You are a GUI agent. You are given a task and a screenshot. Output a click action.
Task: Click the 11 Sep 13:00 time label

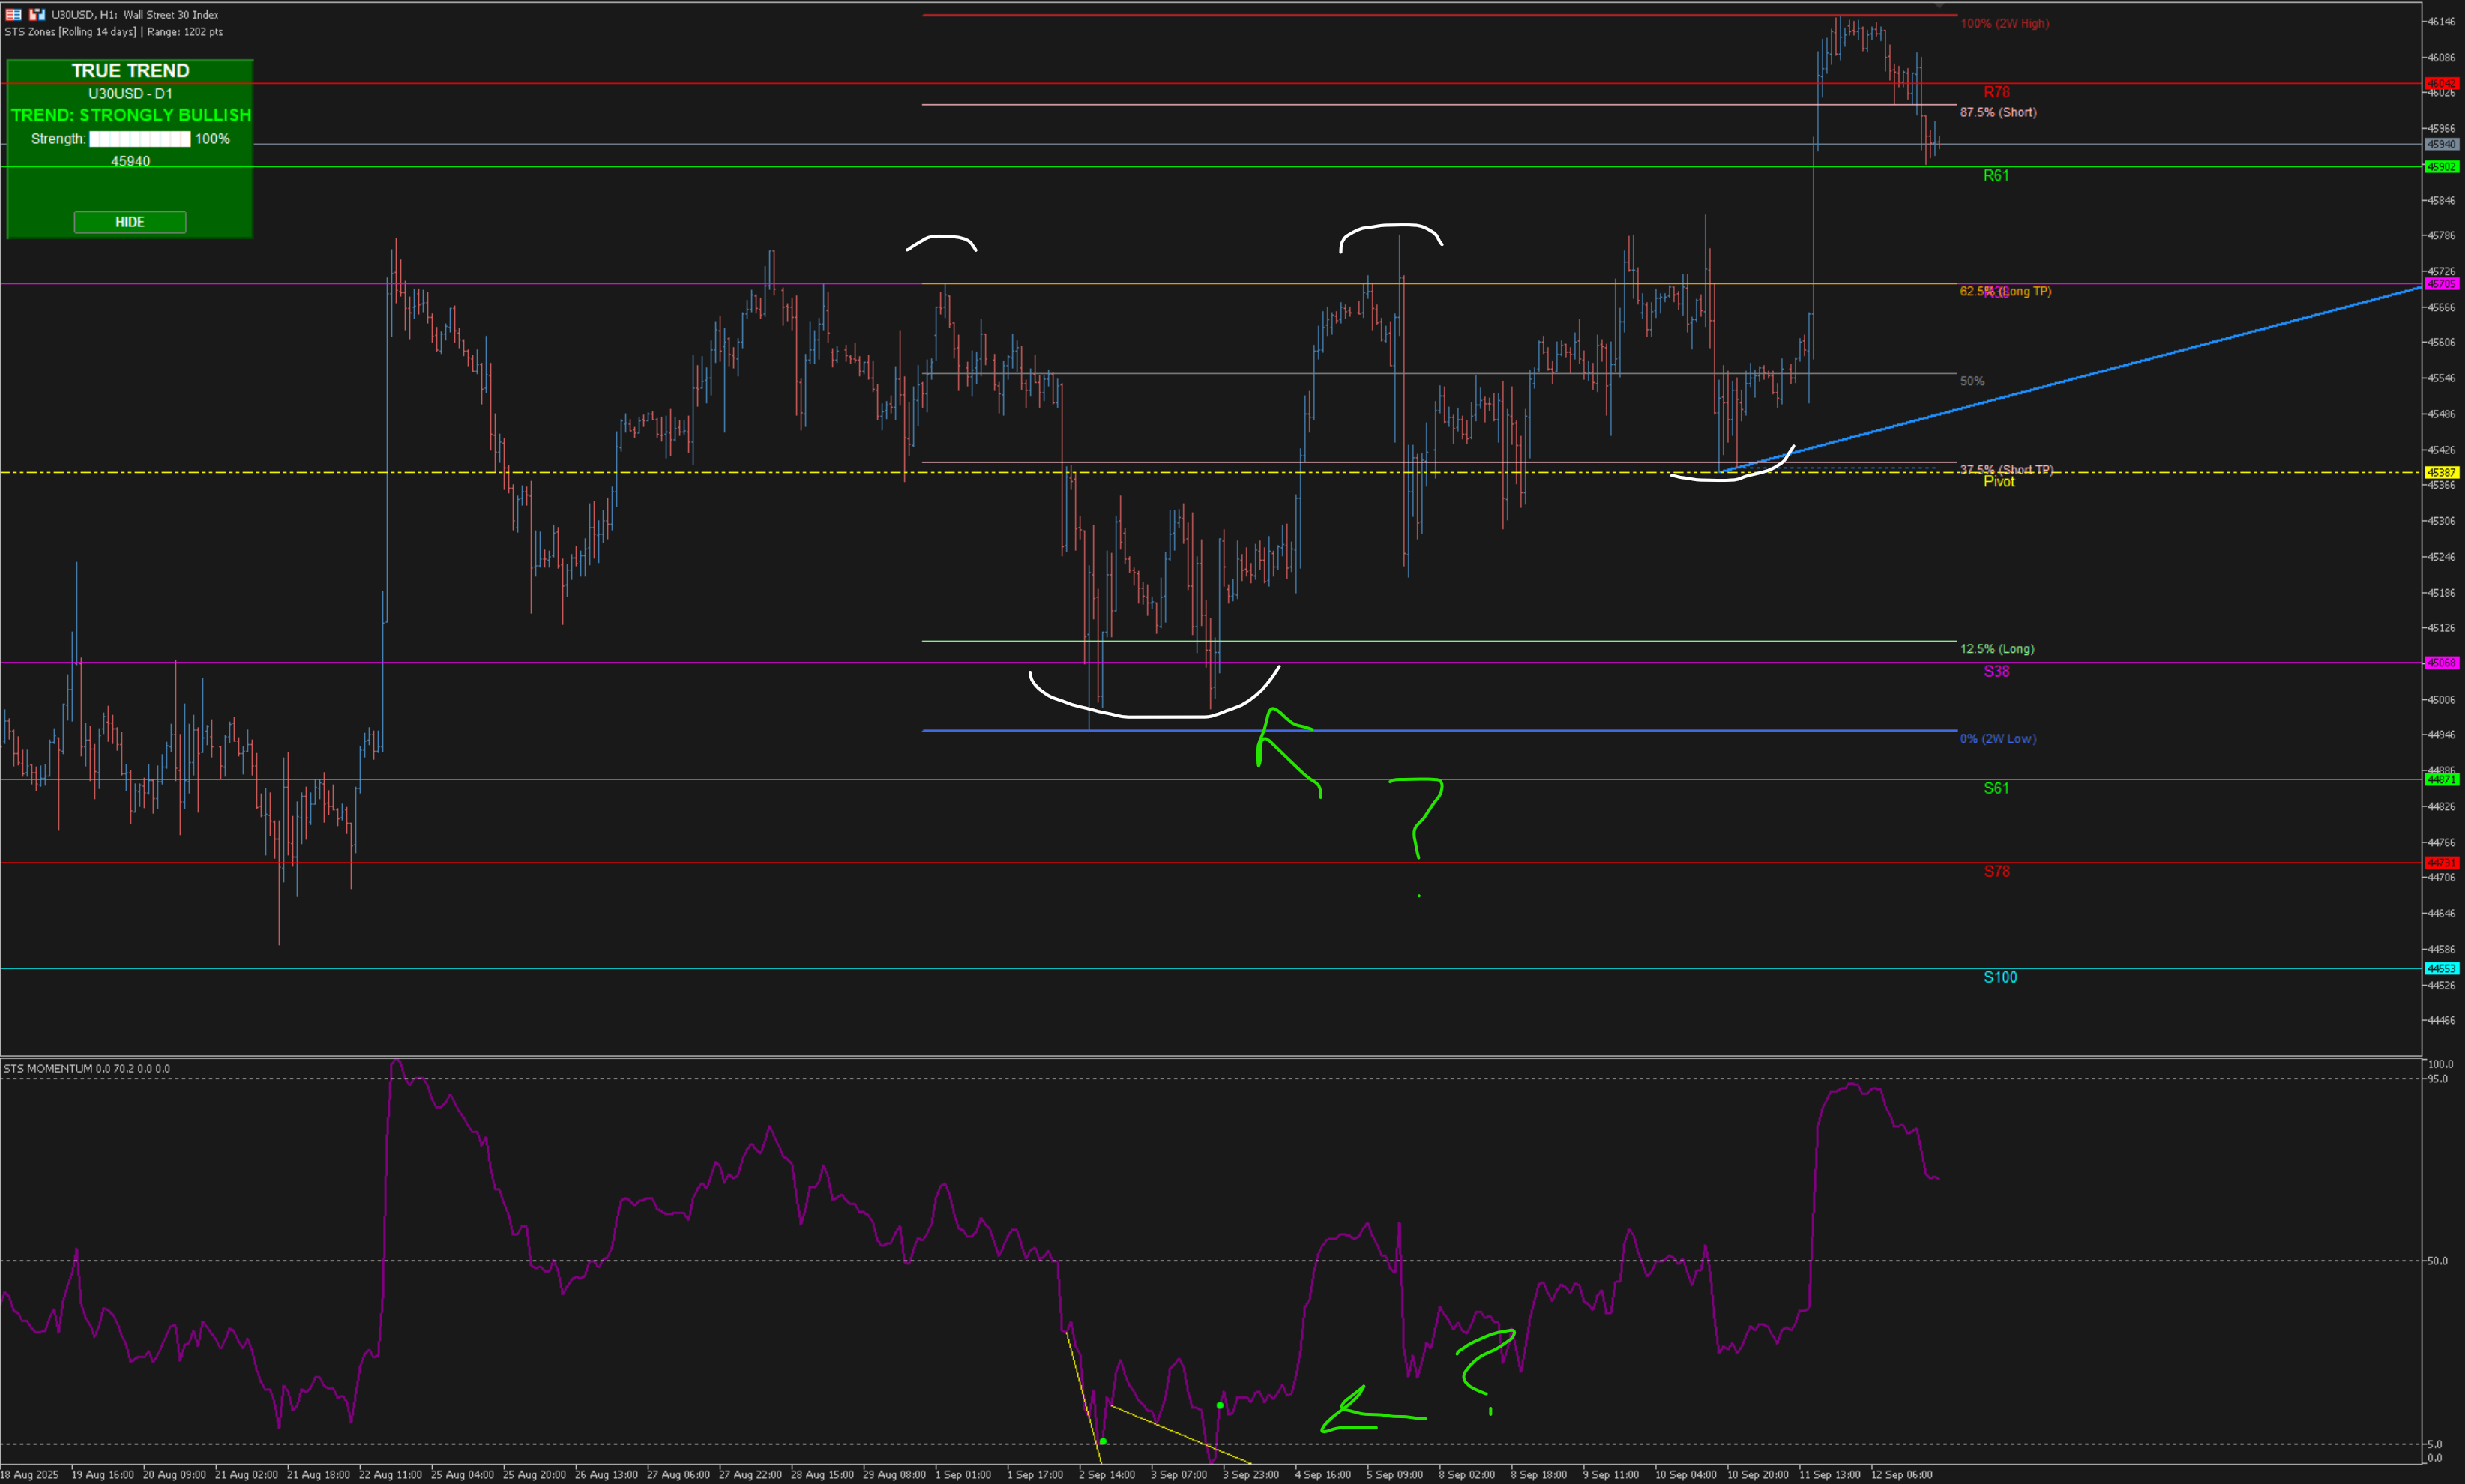1829,1474
